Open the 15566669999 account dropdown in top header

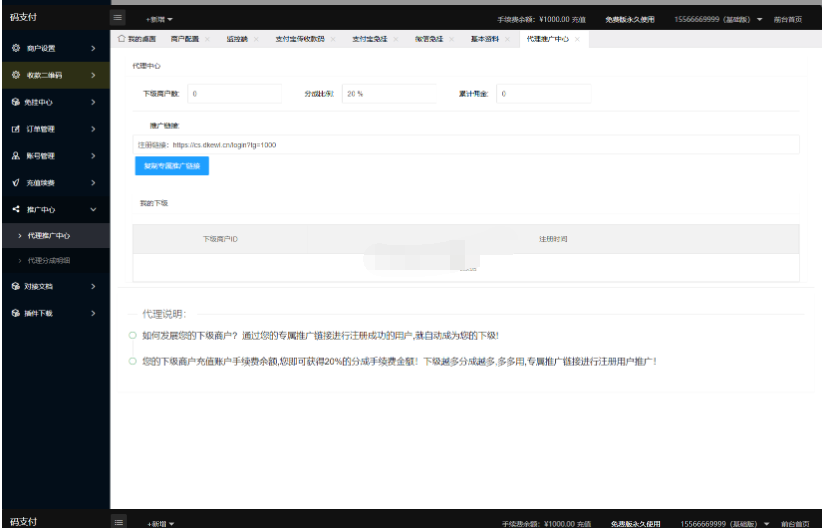(718, 19)
